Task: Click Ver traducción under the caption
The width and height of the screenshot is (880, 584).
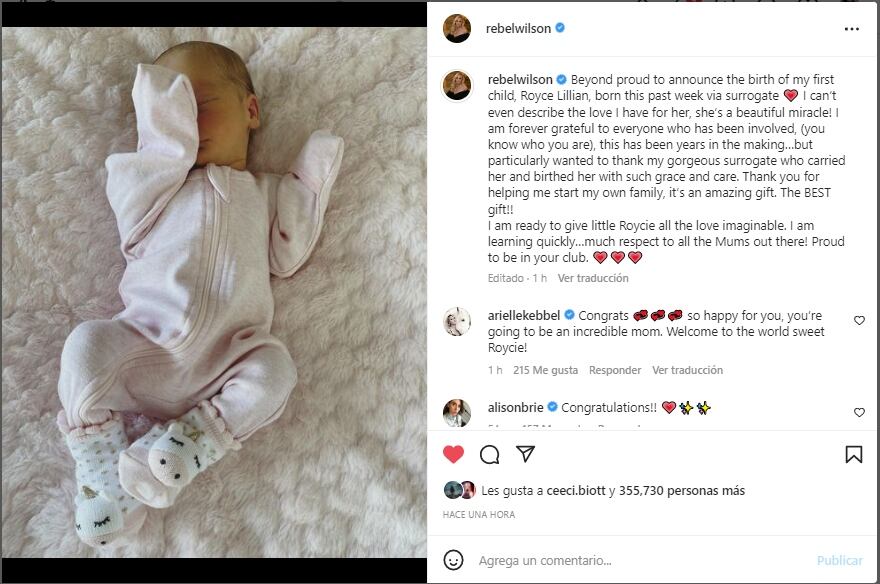Action: [x=593, y=278]
